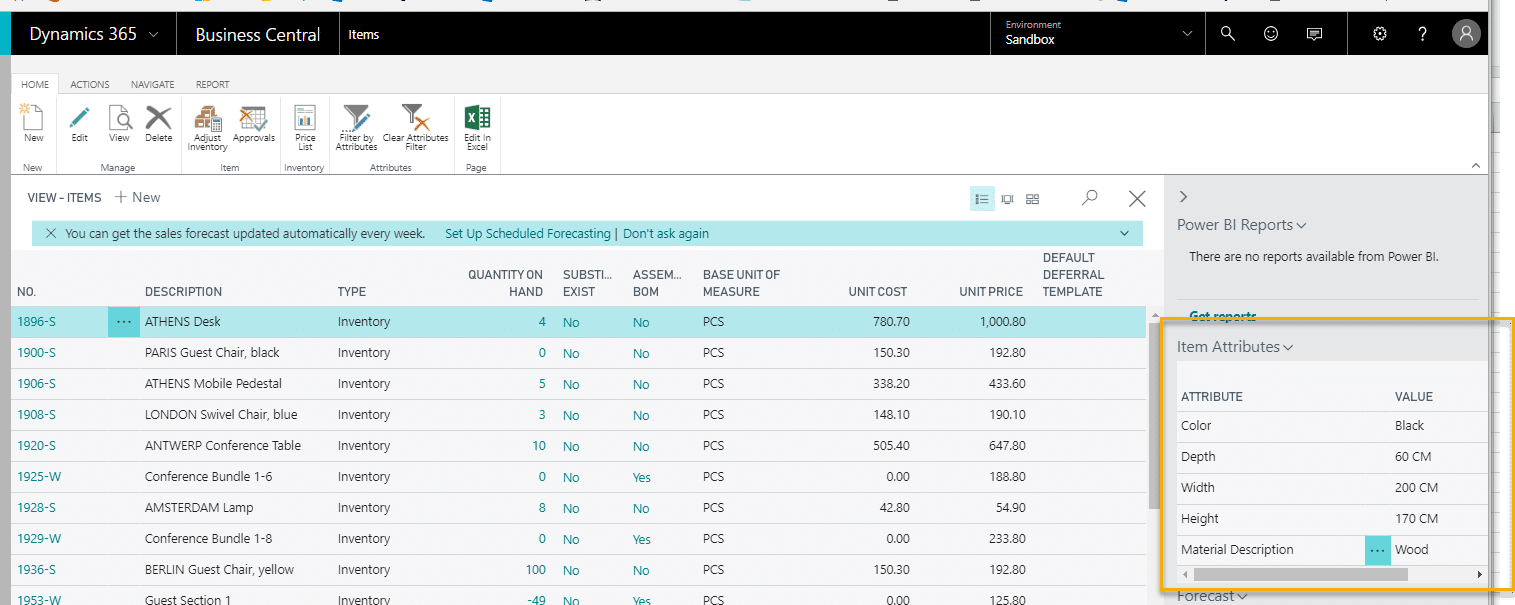Expand the Forecast section
1515x605 pixels.
pyautogui.click(x=1210, y=595)
